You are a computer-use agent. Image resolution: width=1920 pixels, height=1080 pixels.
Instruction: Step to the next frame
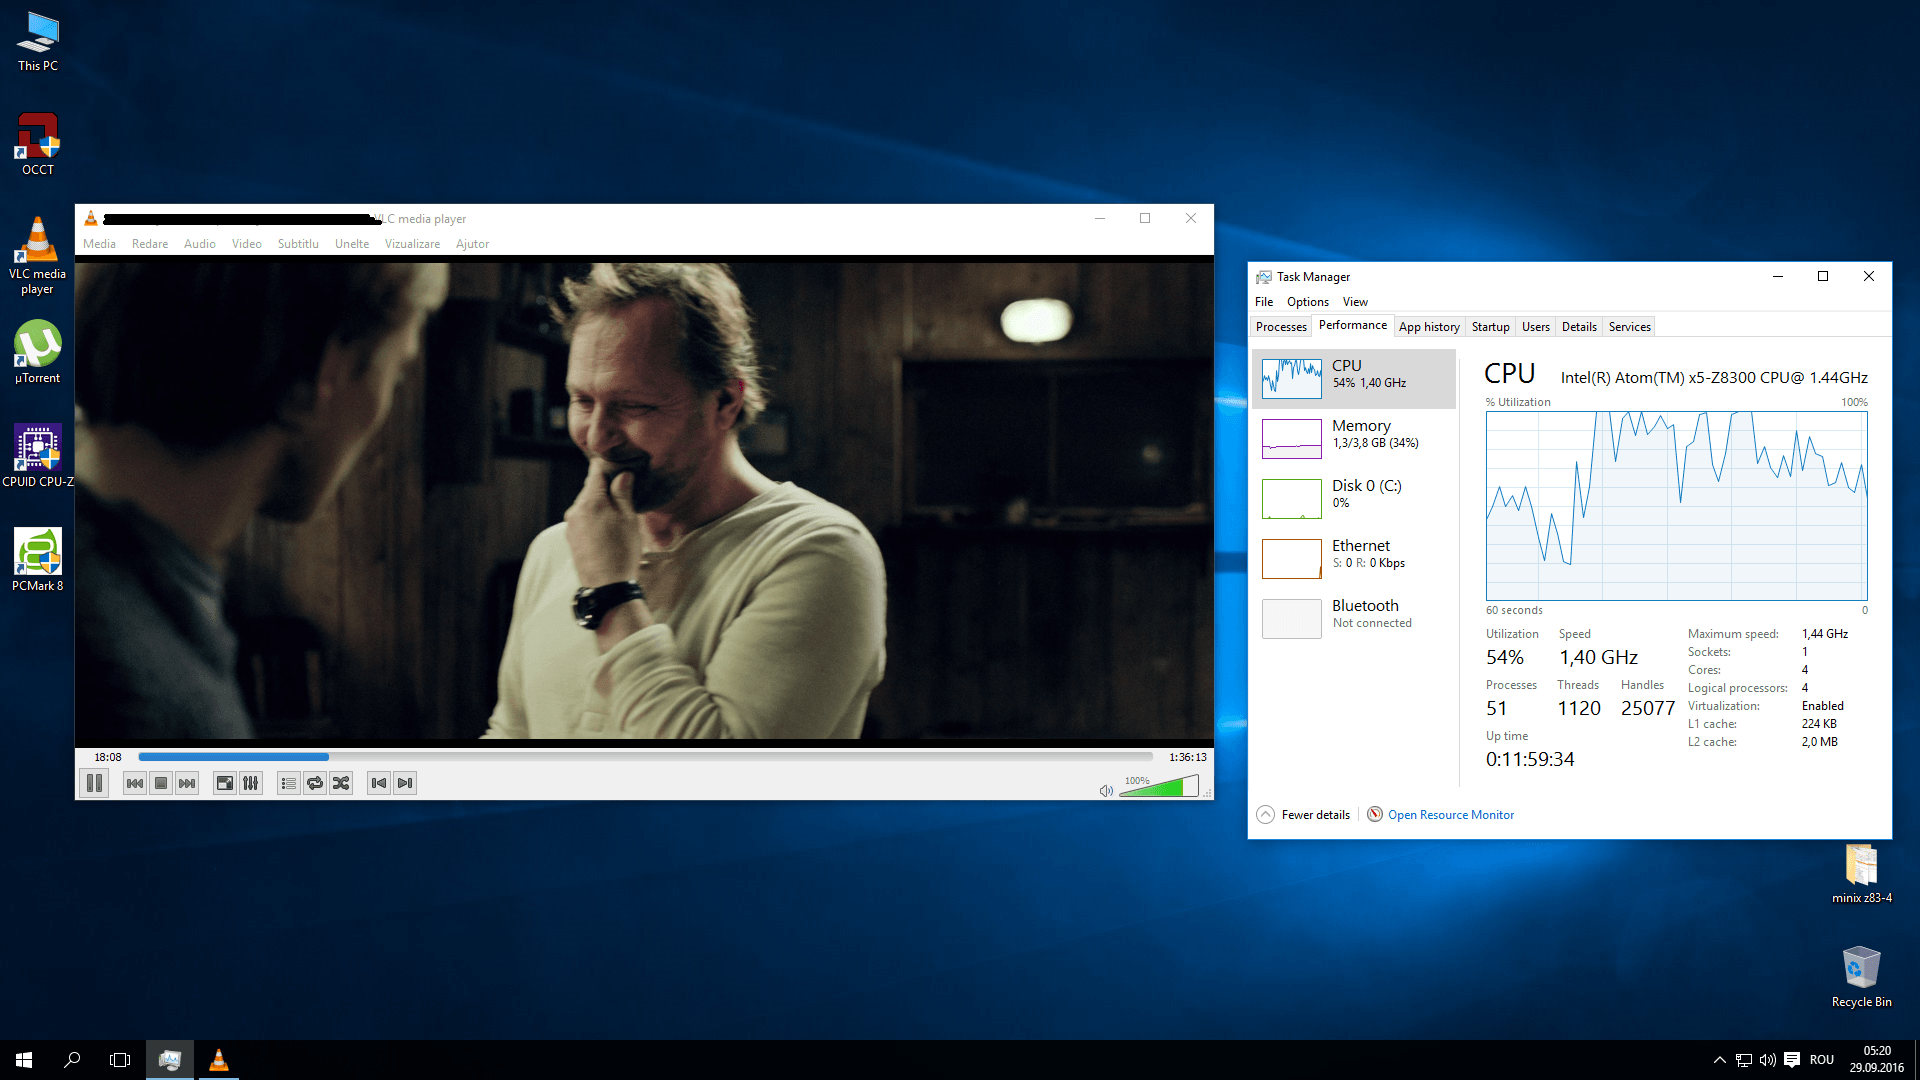(405, 783)
